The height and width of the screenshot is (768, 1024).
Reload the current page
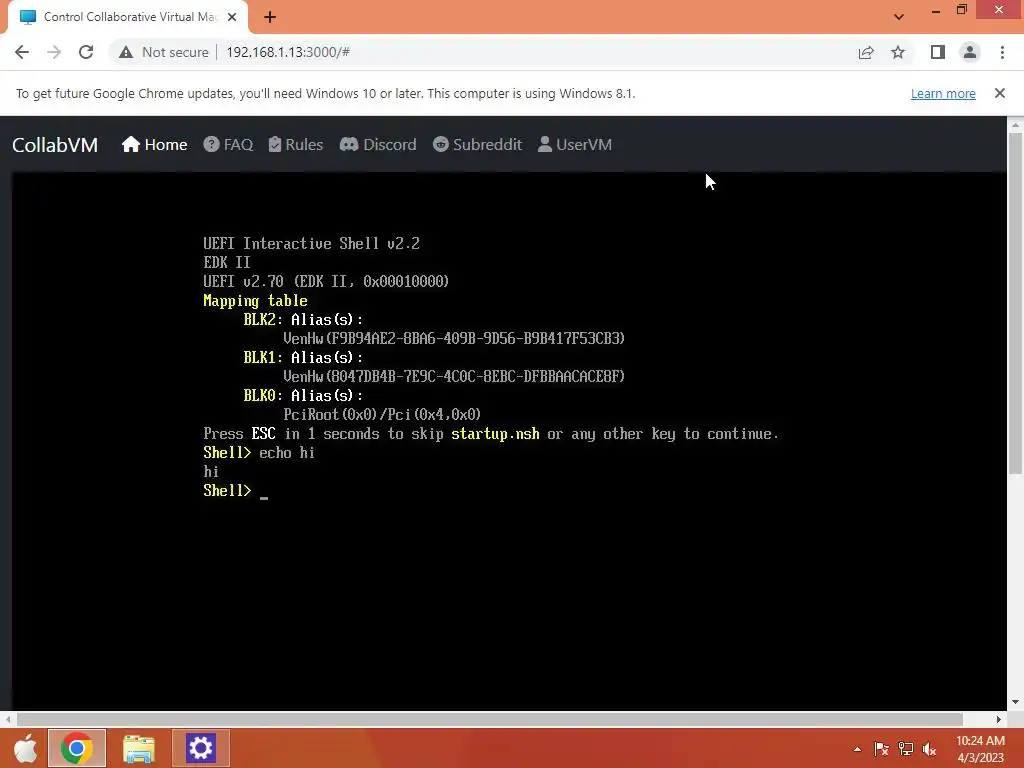[x=86, y=52]
